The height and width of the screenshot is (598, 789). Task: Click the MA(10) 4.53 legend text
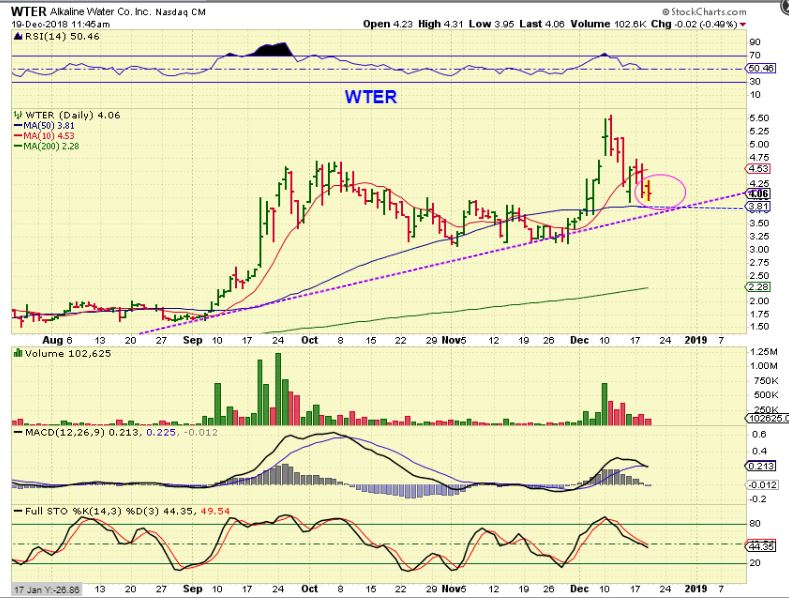[49, 136]
